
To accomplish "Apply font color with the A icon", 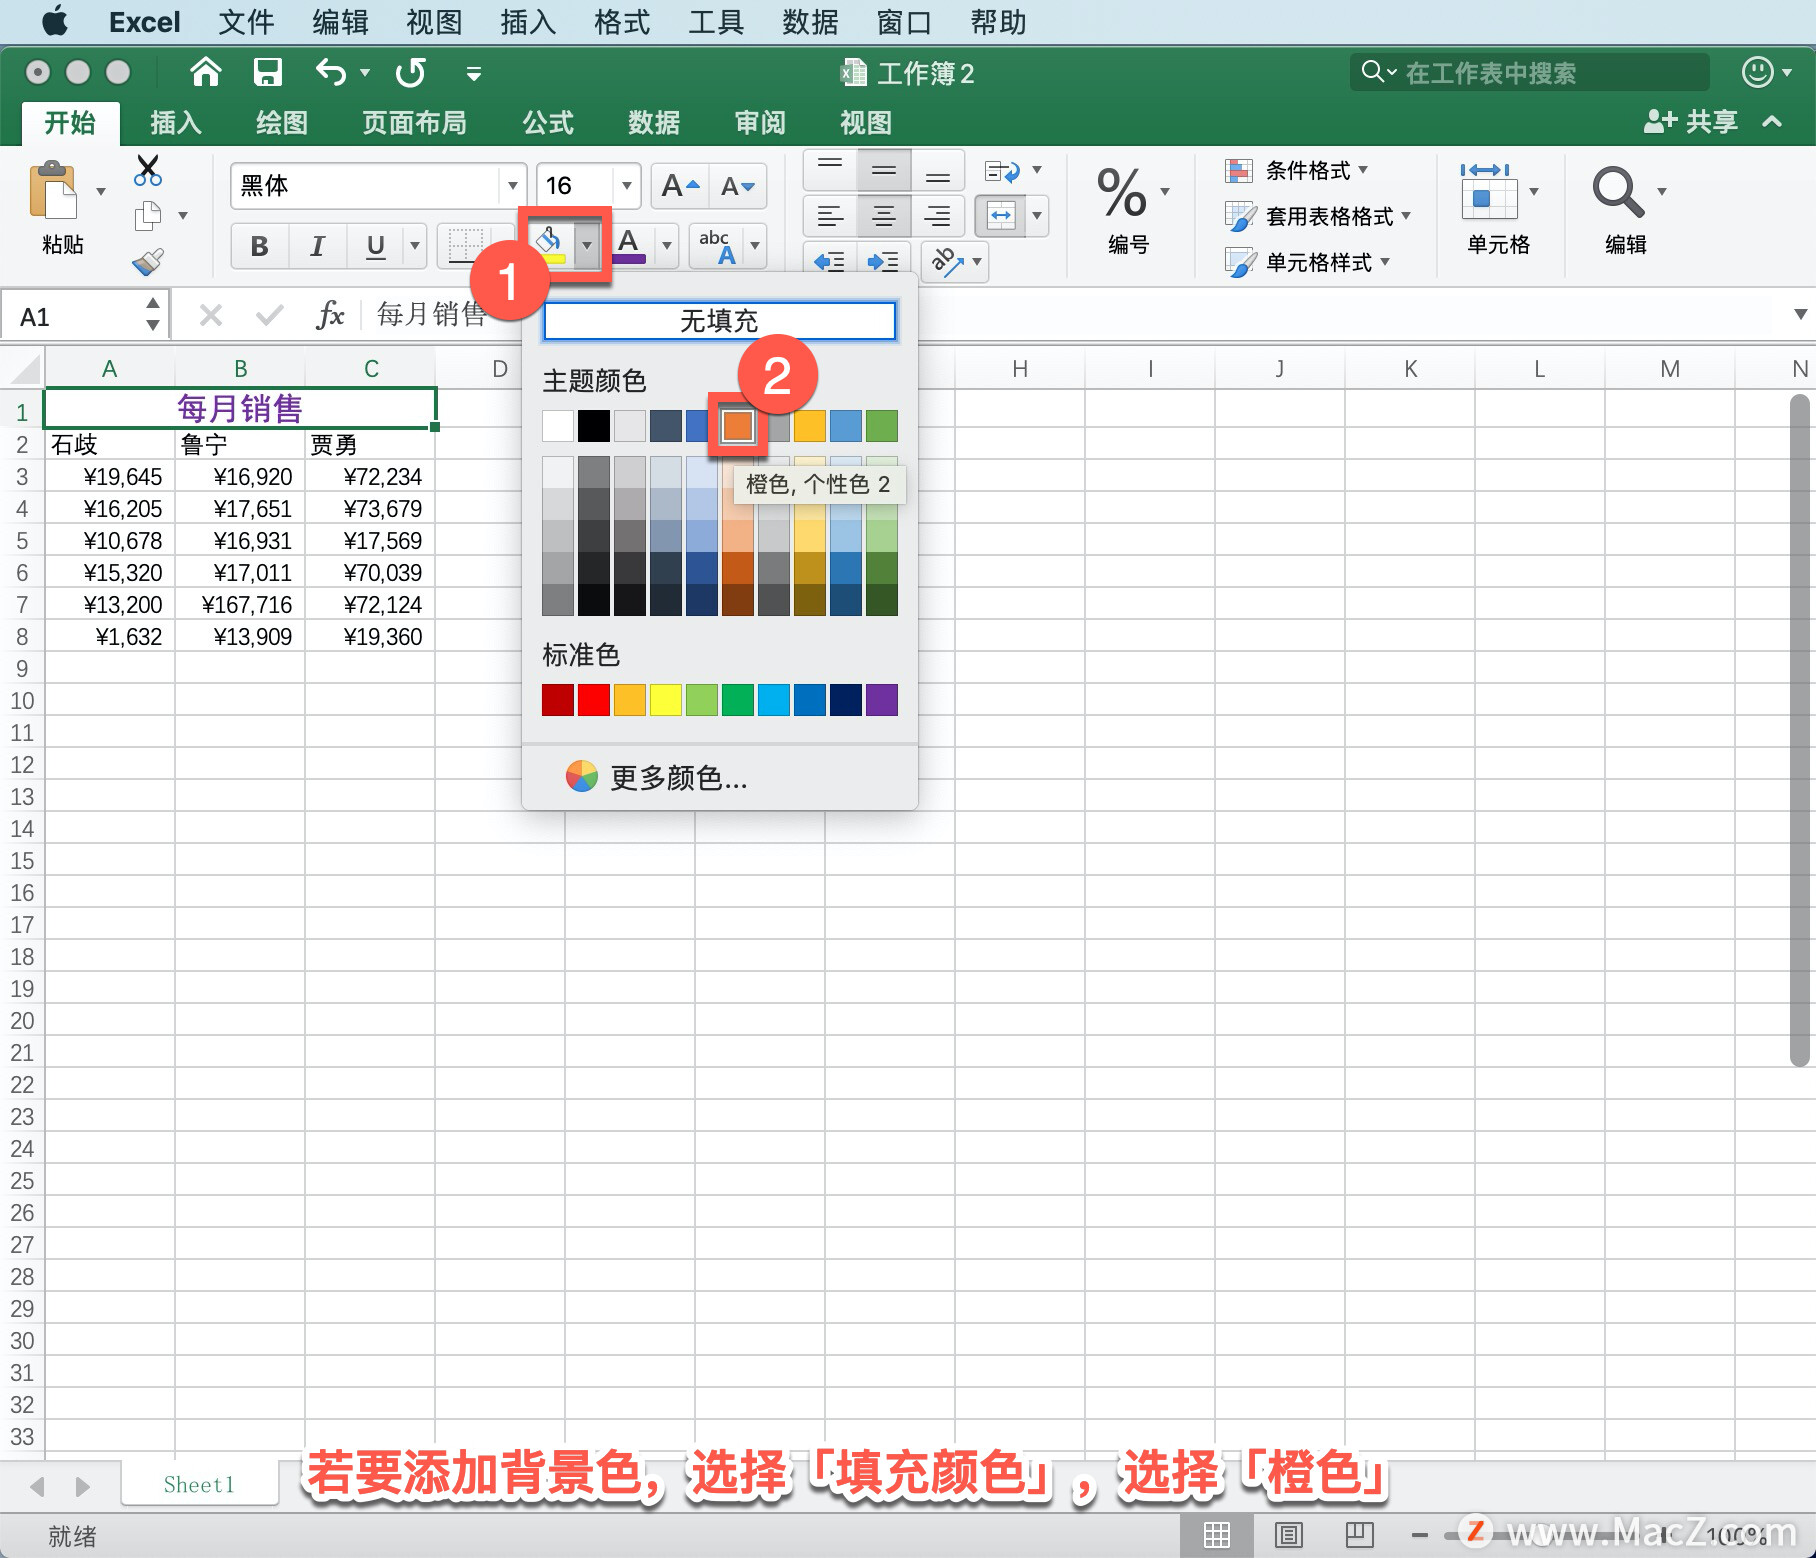I will tap(629, 245).
